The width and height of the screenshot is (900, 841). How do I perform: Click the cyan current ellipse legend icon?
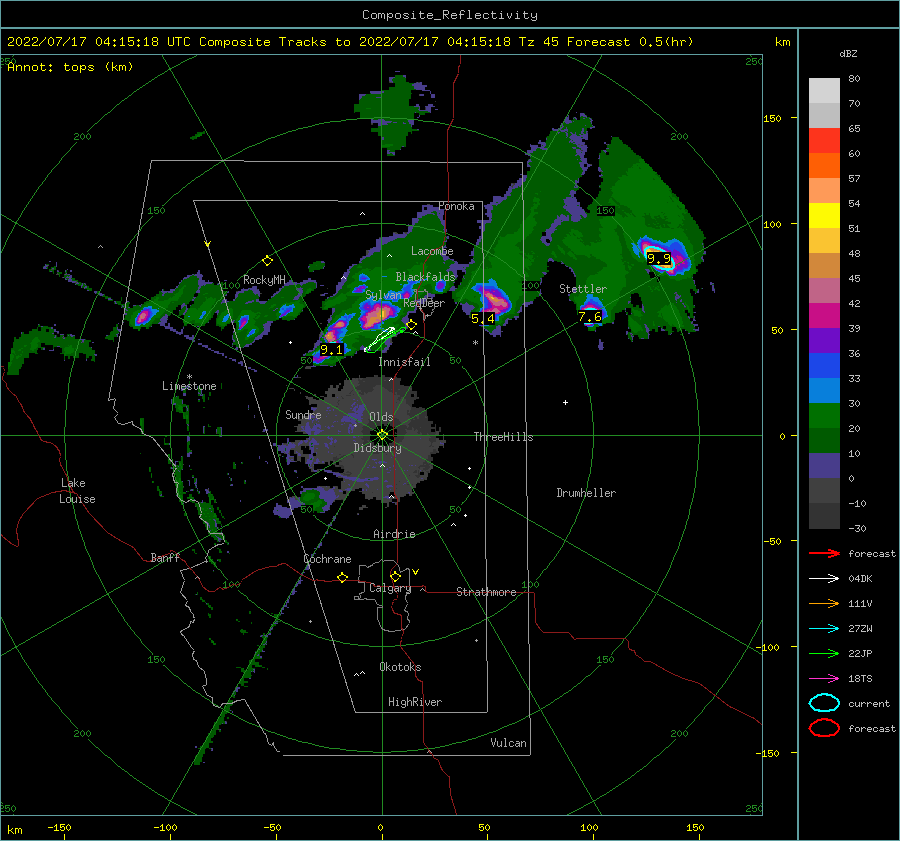[x=824, y=703]
